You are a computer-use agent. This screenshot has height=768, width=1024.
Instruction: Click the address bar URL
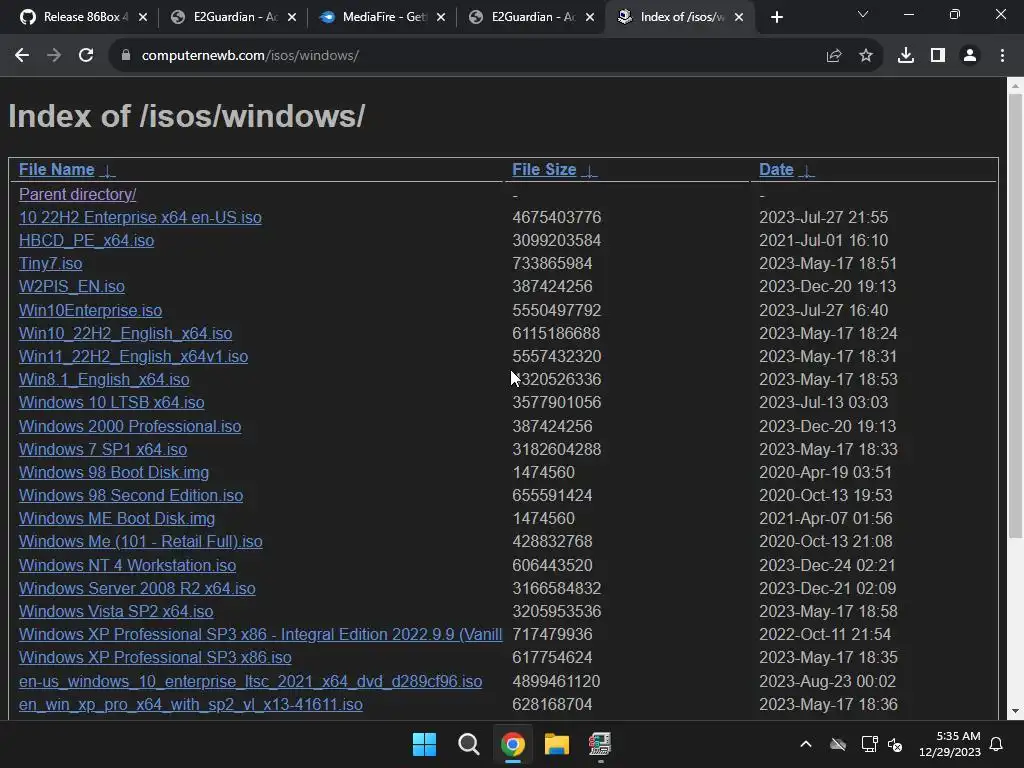250,56
